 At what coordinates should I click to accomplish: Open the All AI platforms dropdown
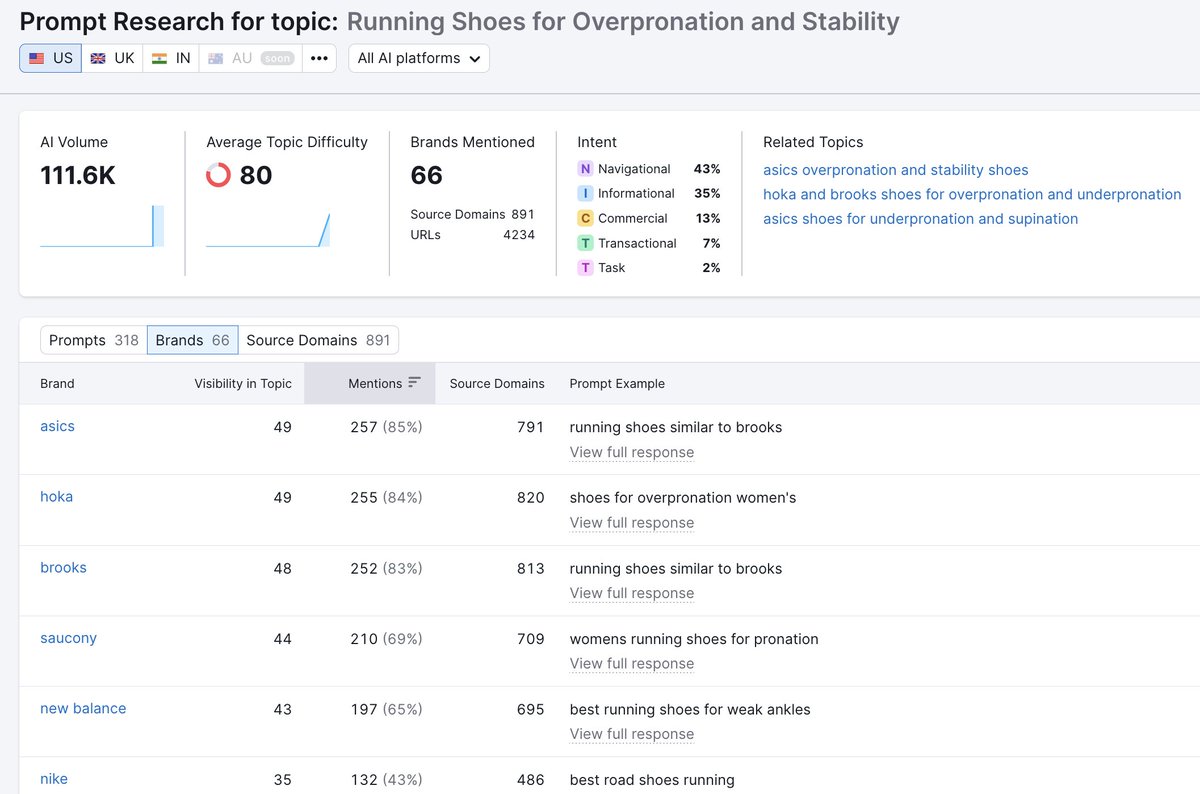click(x=418, y=57)
